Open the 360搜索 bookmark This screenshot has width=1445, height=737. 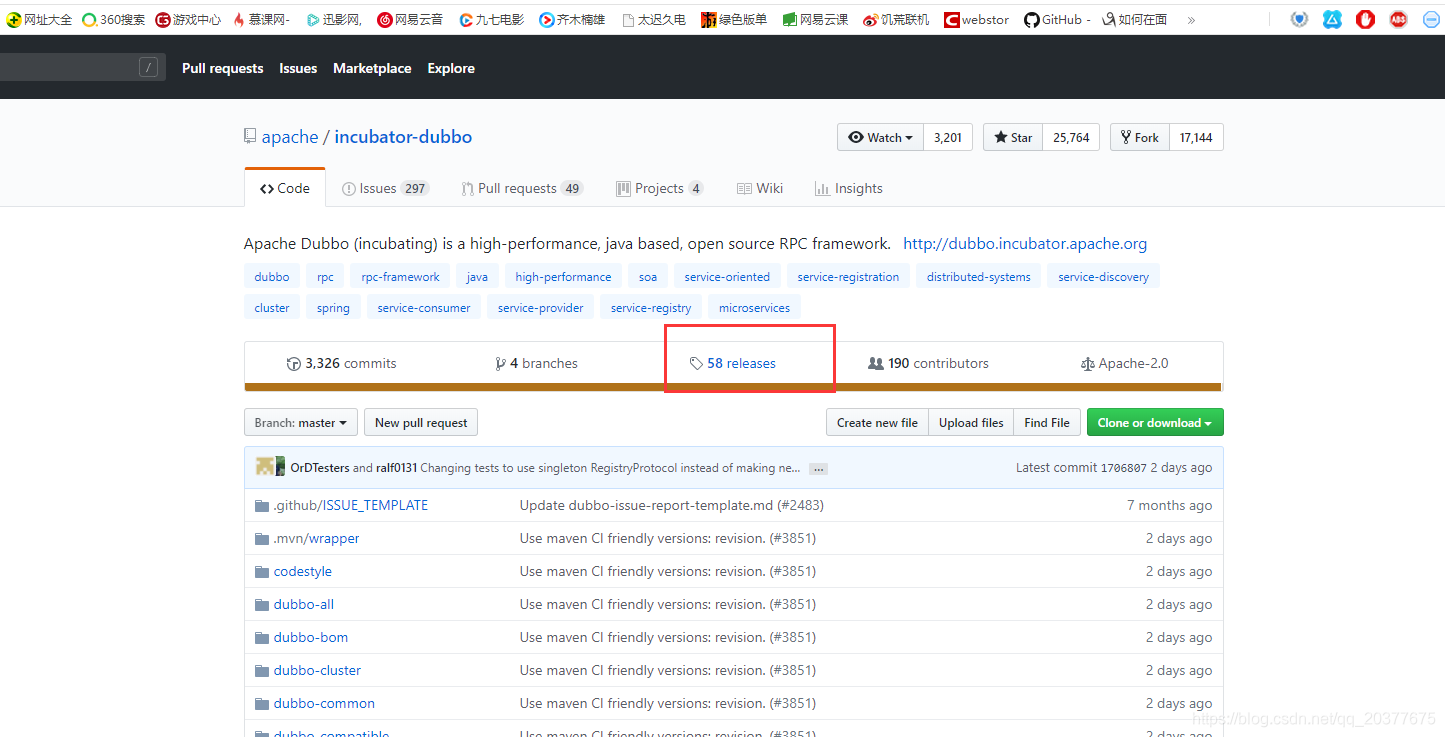coord(113,19)
